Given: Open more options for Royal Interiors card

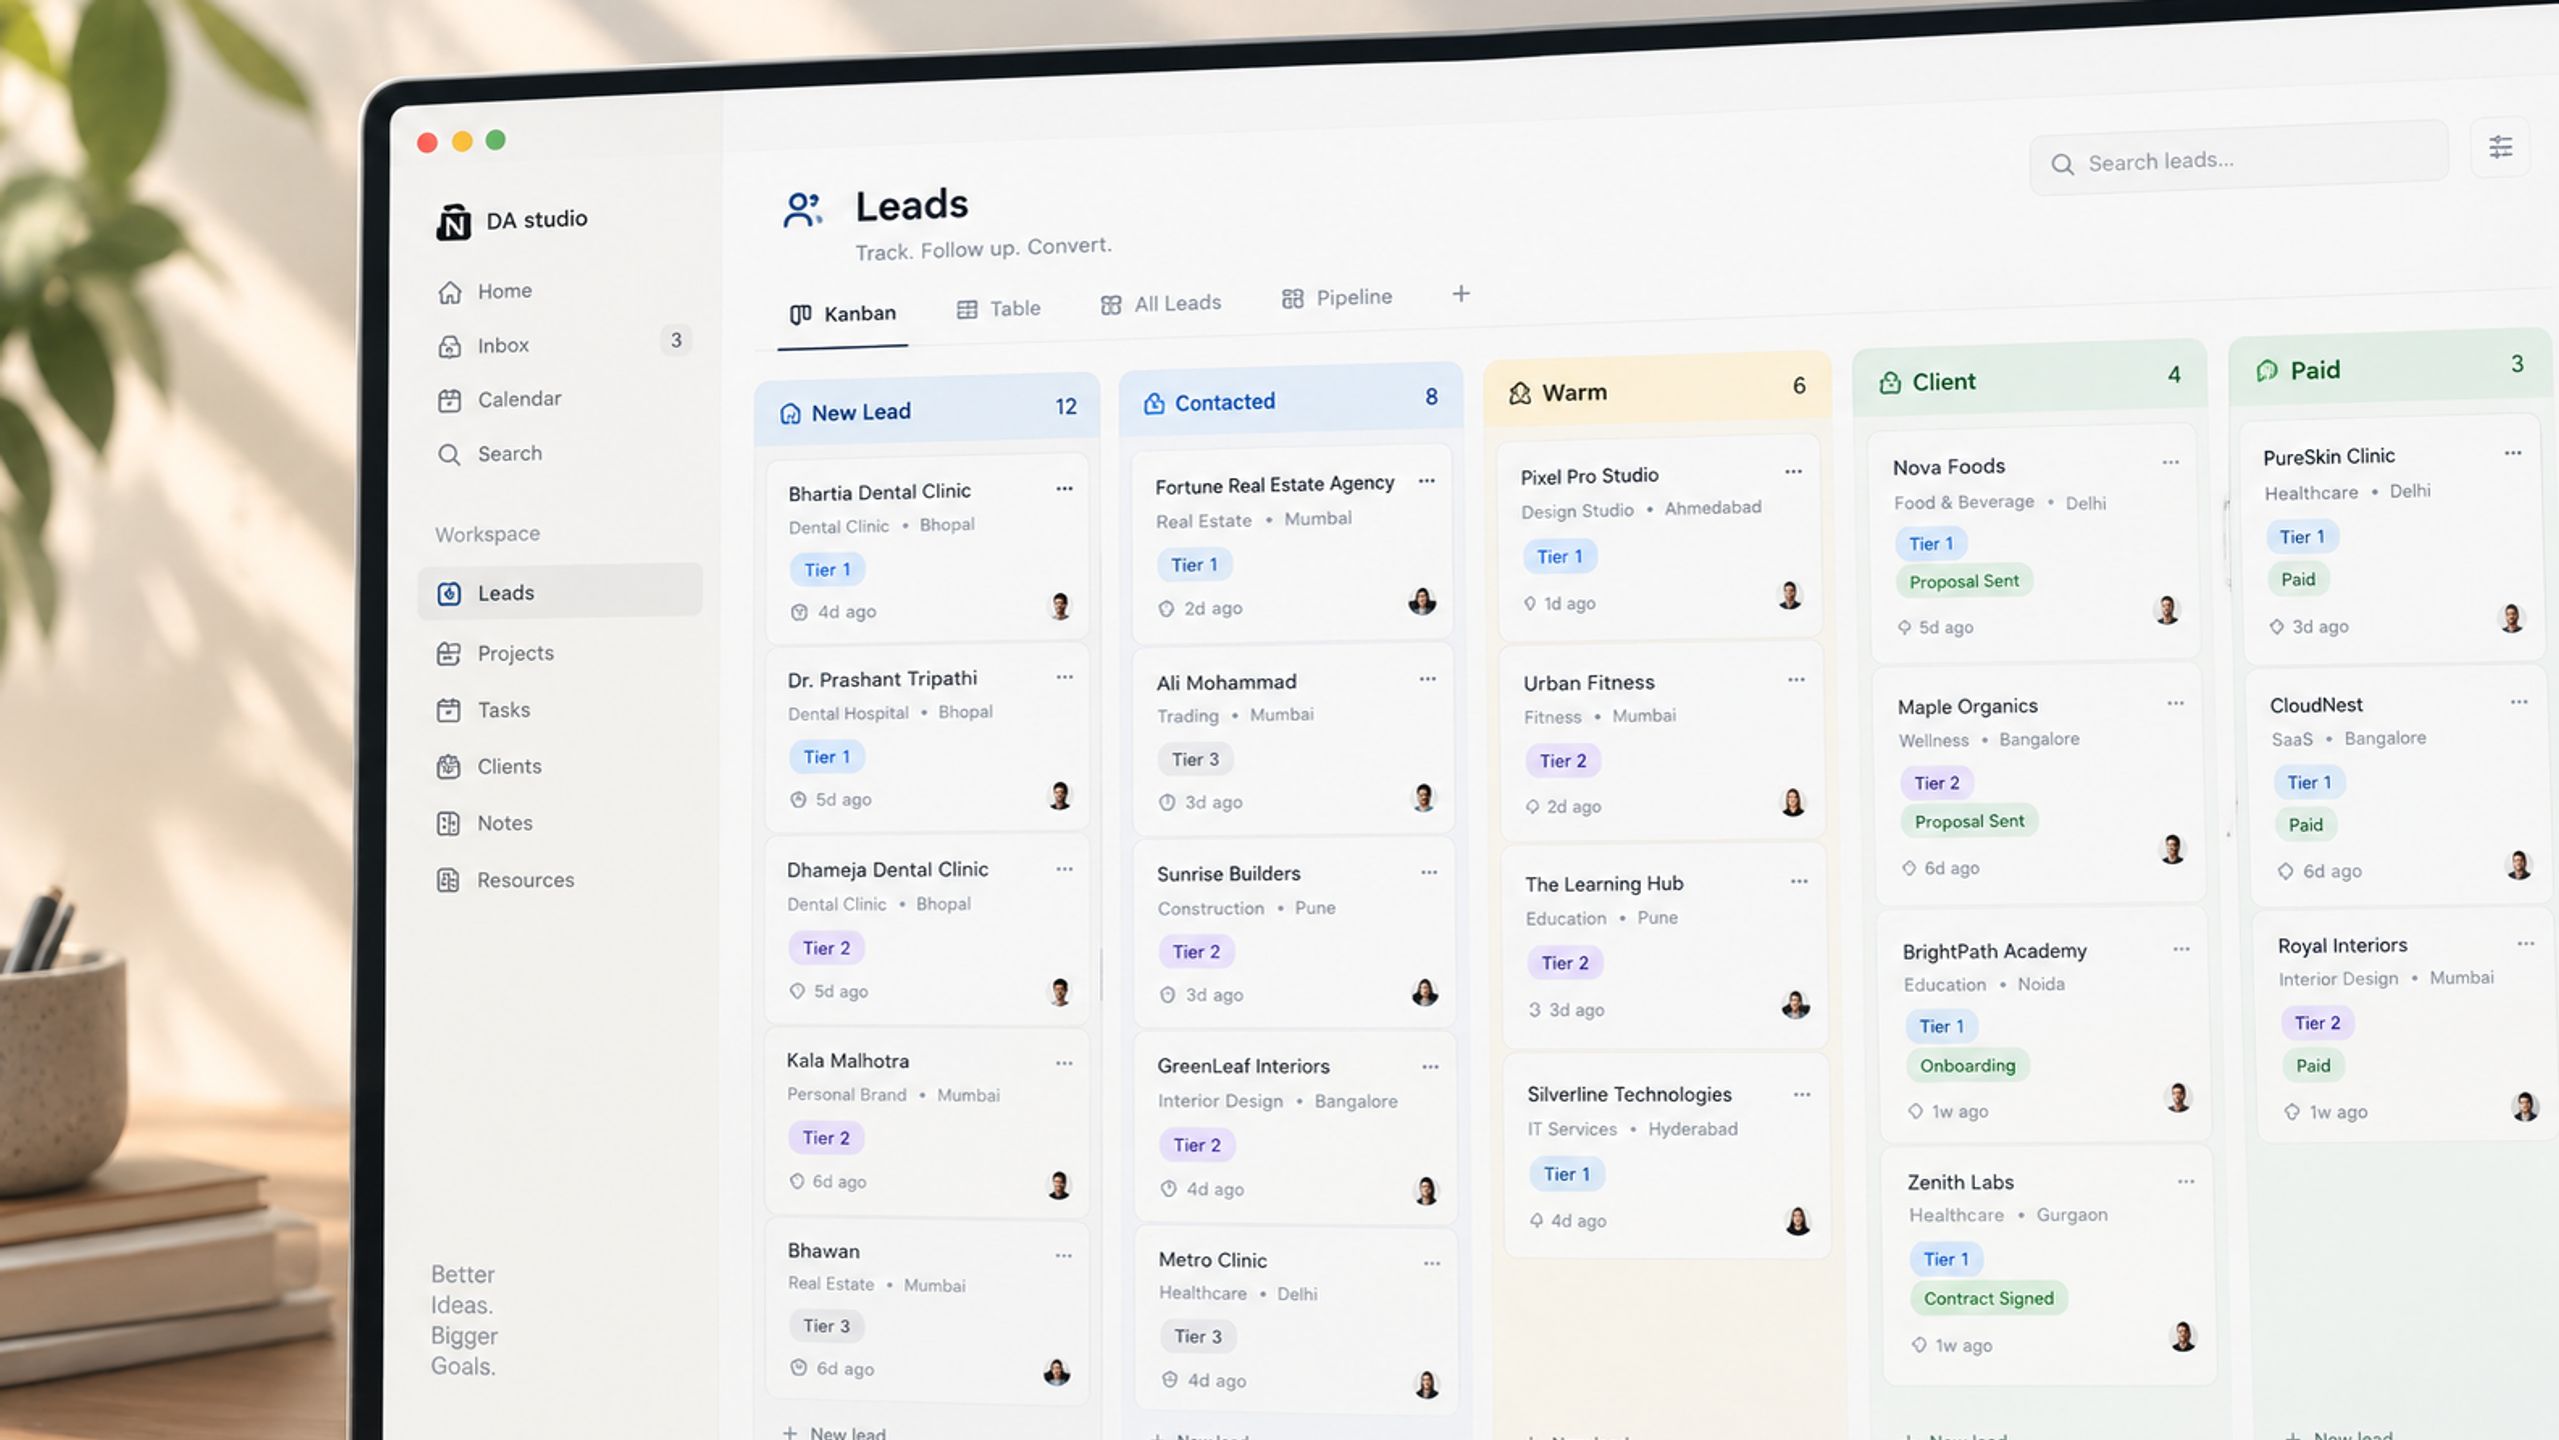Looking at the screenshot, I should pos(2526,943).
